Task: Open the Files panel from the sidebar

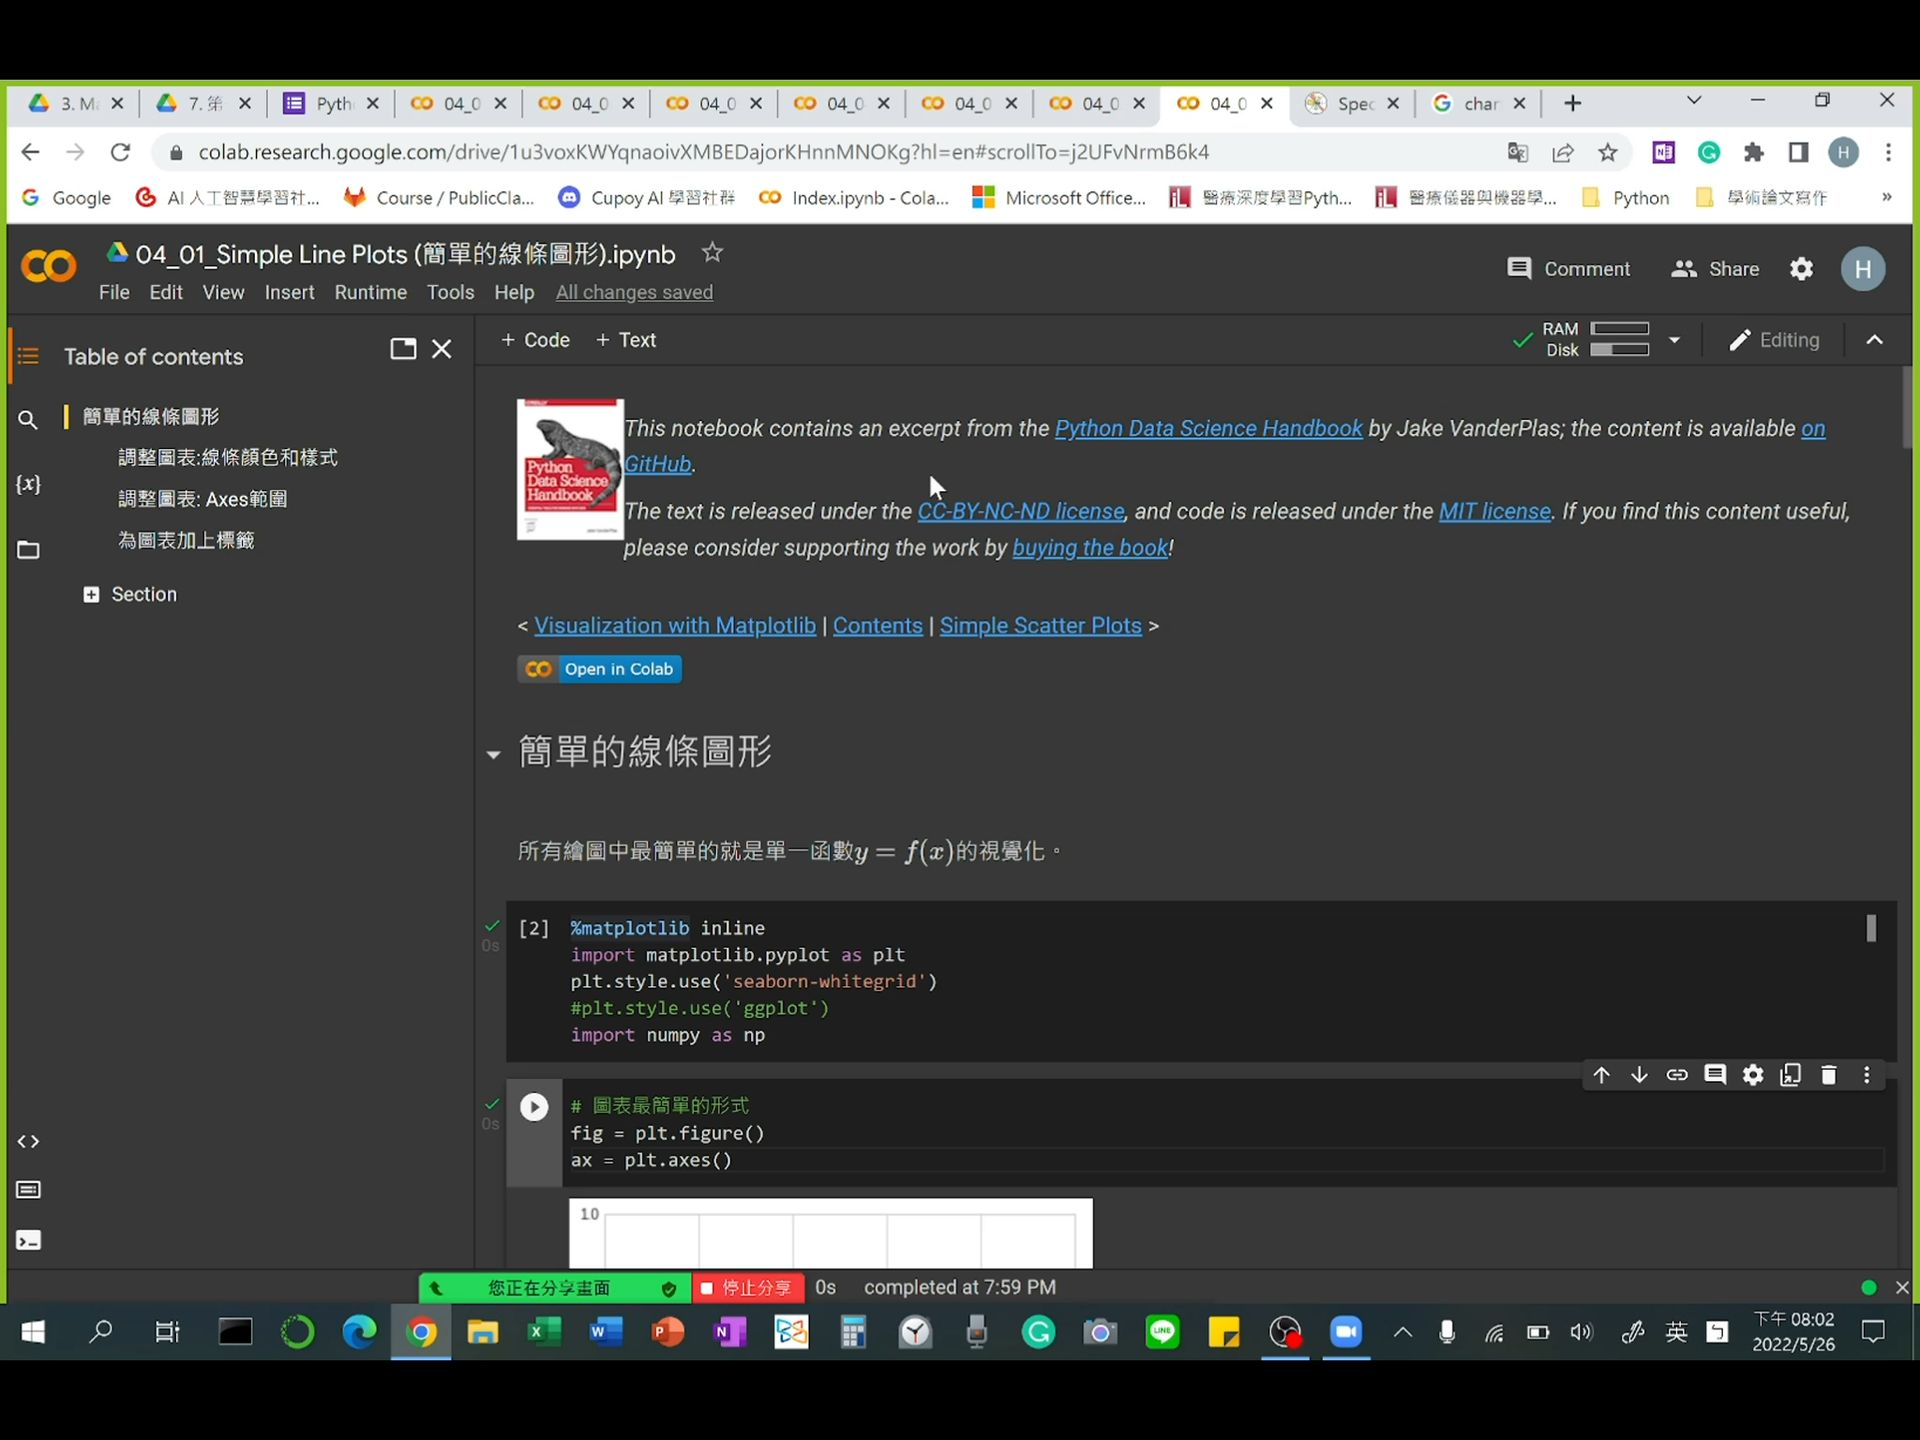Action: 29,549
